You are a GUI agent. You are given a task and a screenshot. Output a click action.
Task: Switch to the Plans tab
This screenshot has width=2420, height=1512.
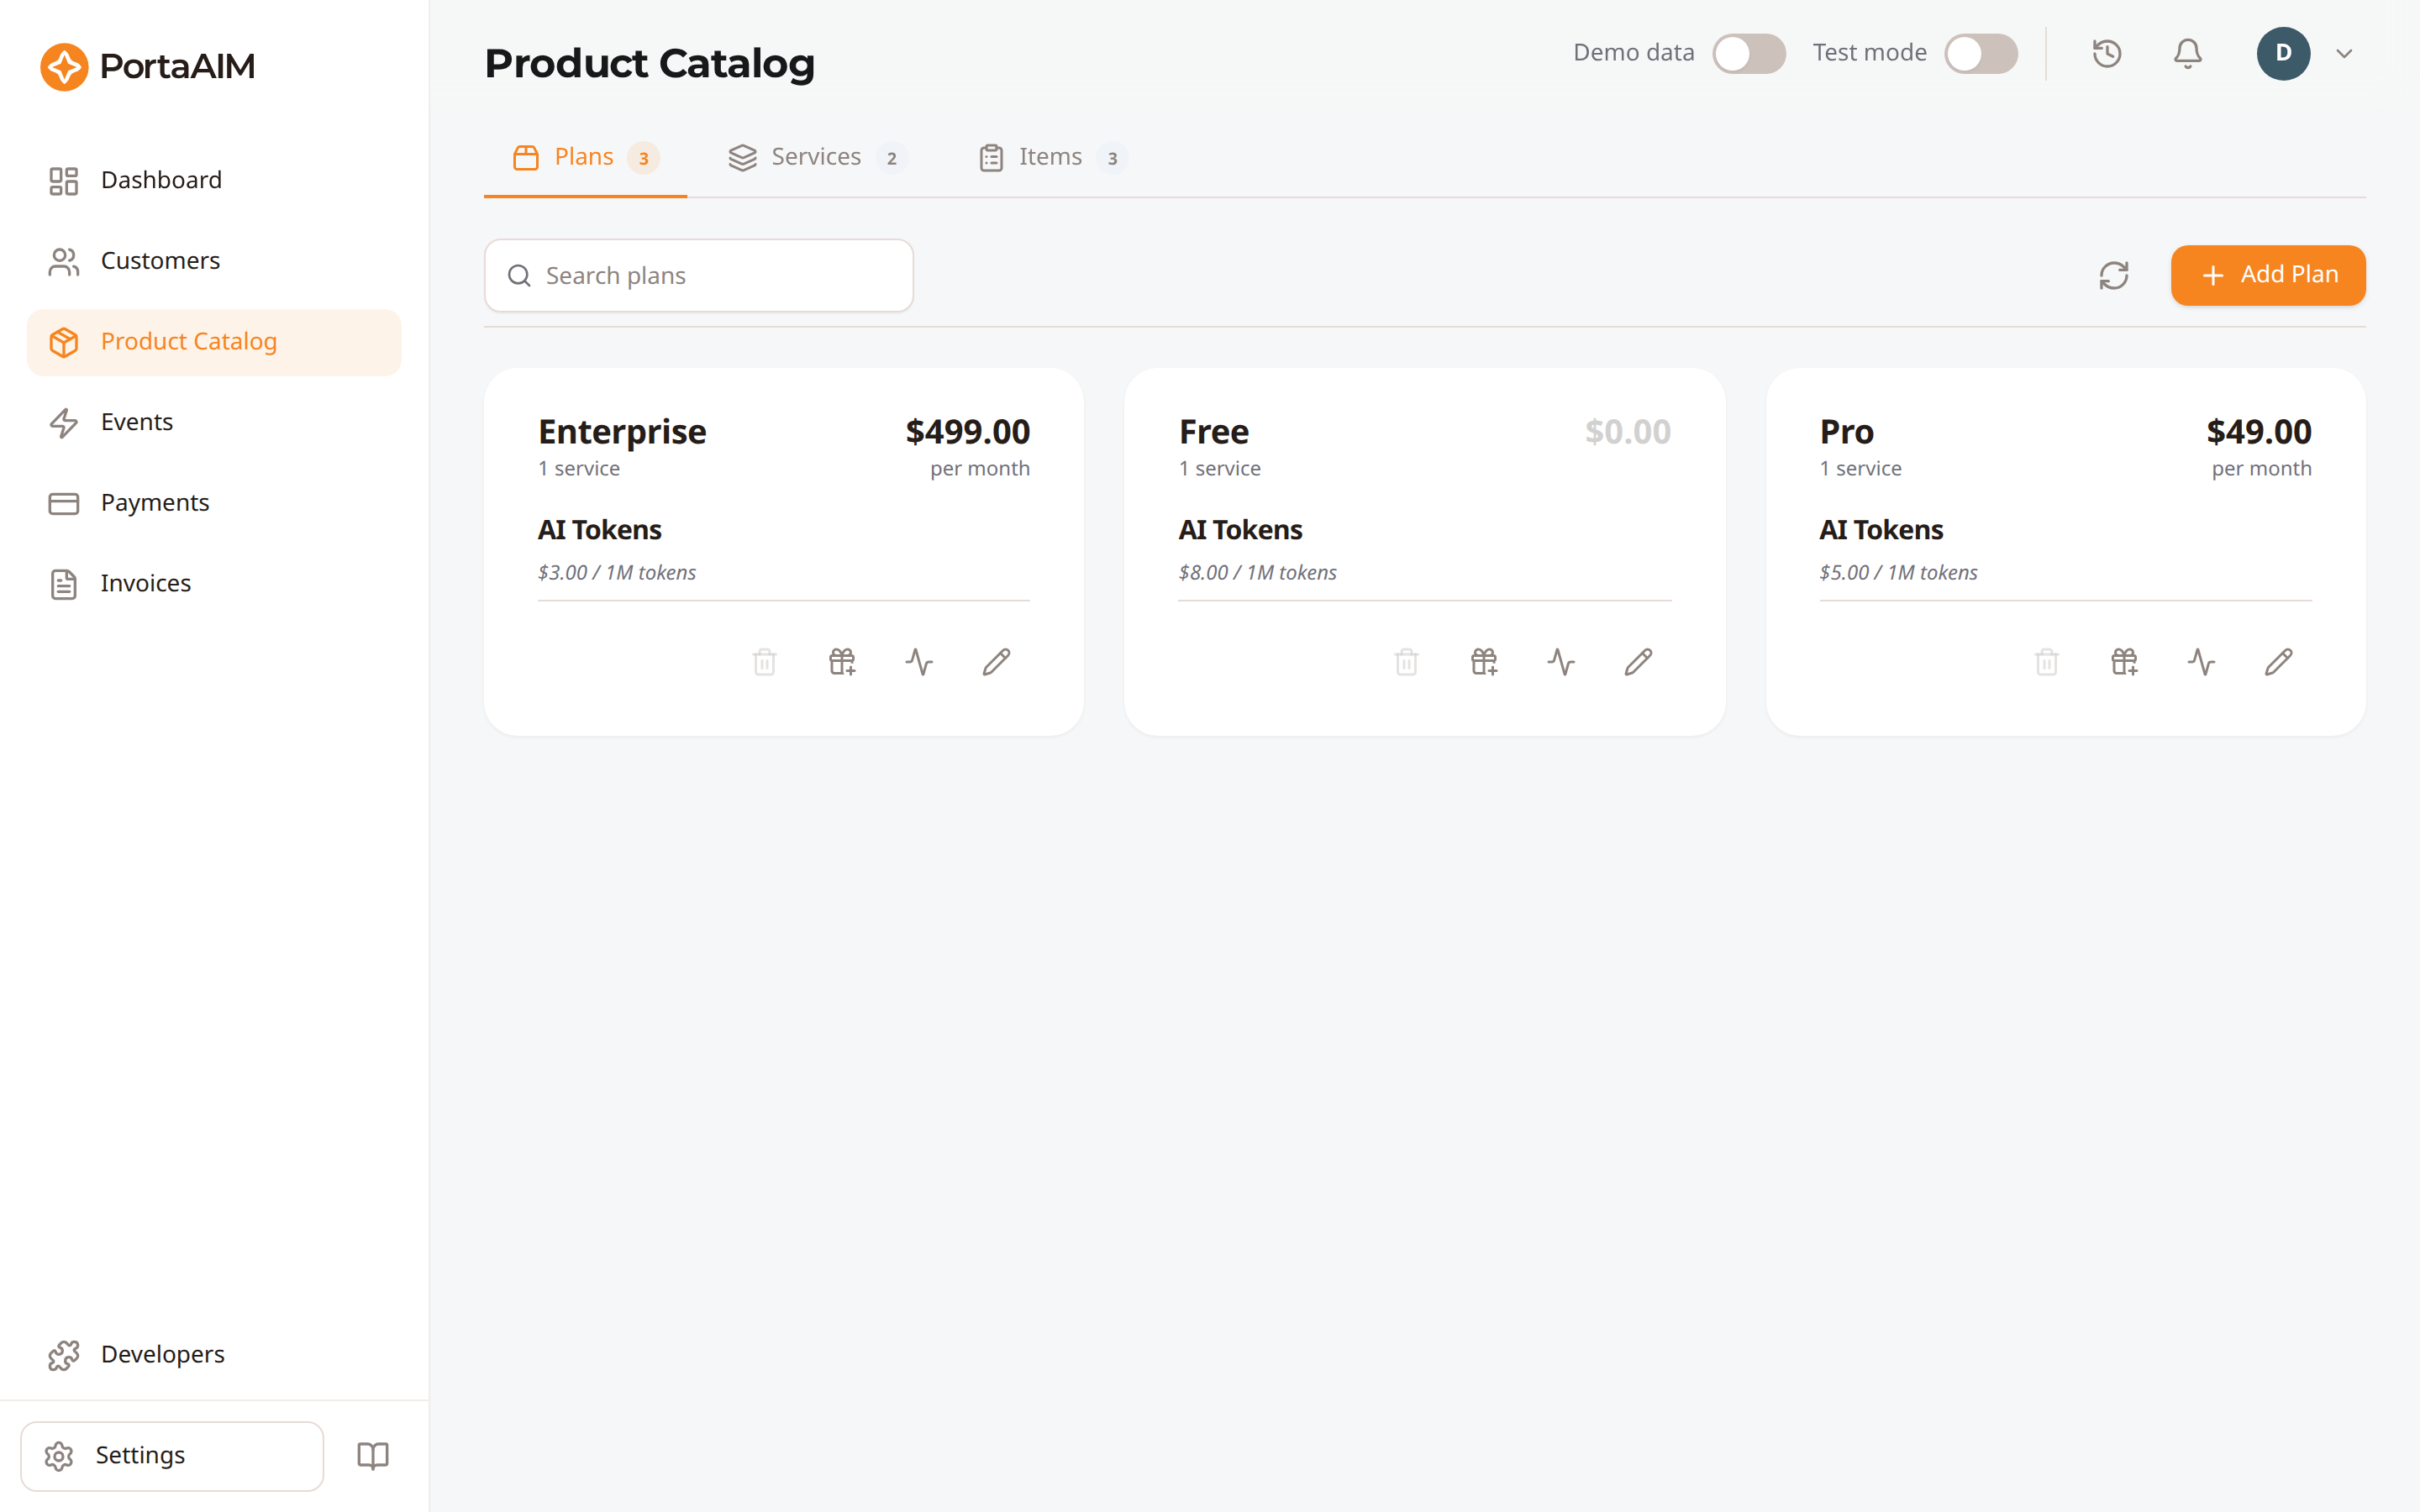coord(585,157)
